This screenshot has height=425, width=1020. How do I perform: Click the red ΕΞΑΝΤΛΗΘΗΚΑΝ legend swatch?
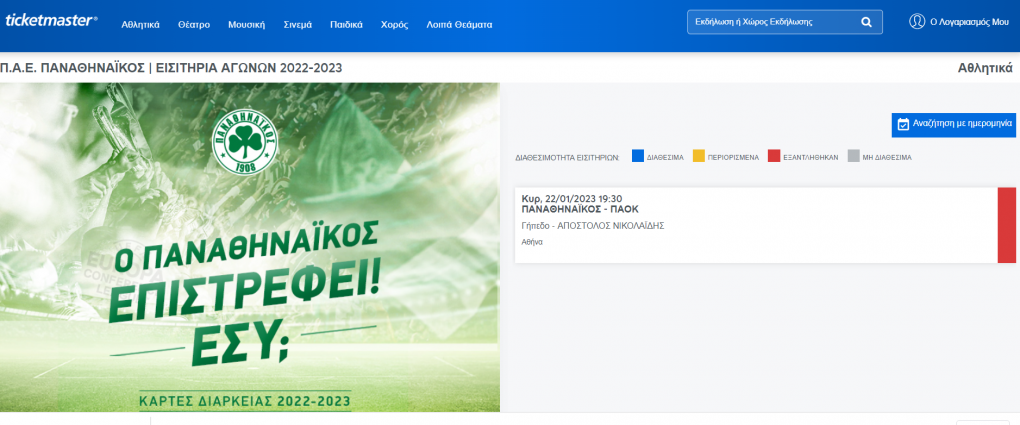[x=773, y=156]
